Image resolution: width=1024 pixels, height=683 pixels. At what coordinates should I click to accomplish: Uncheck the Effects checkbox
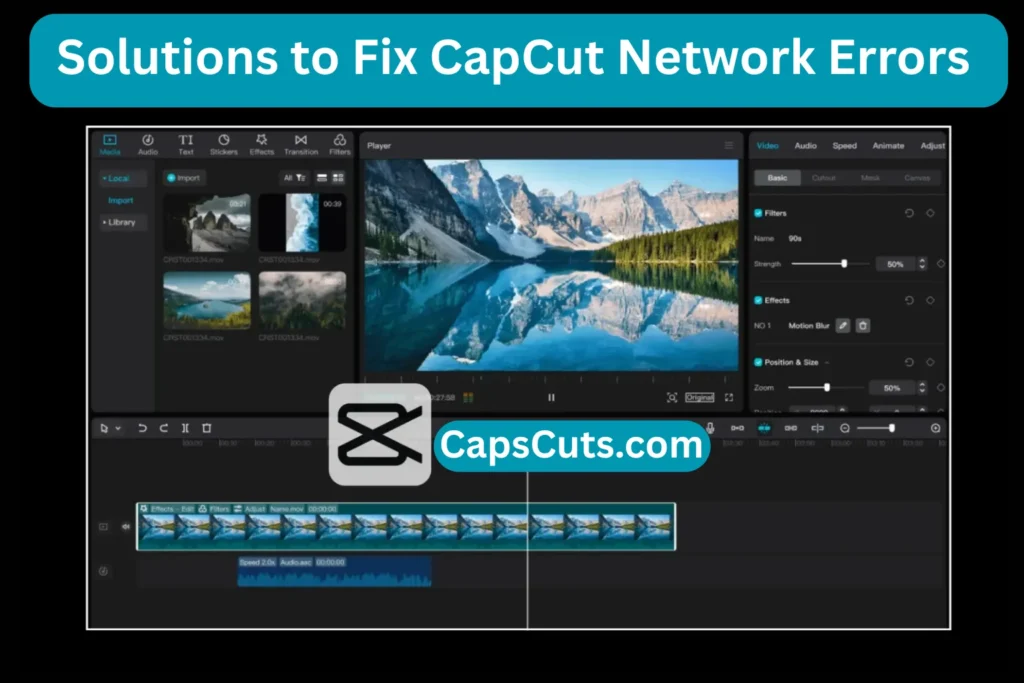tap(758, 300)
